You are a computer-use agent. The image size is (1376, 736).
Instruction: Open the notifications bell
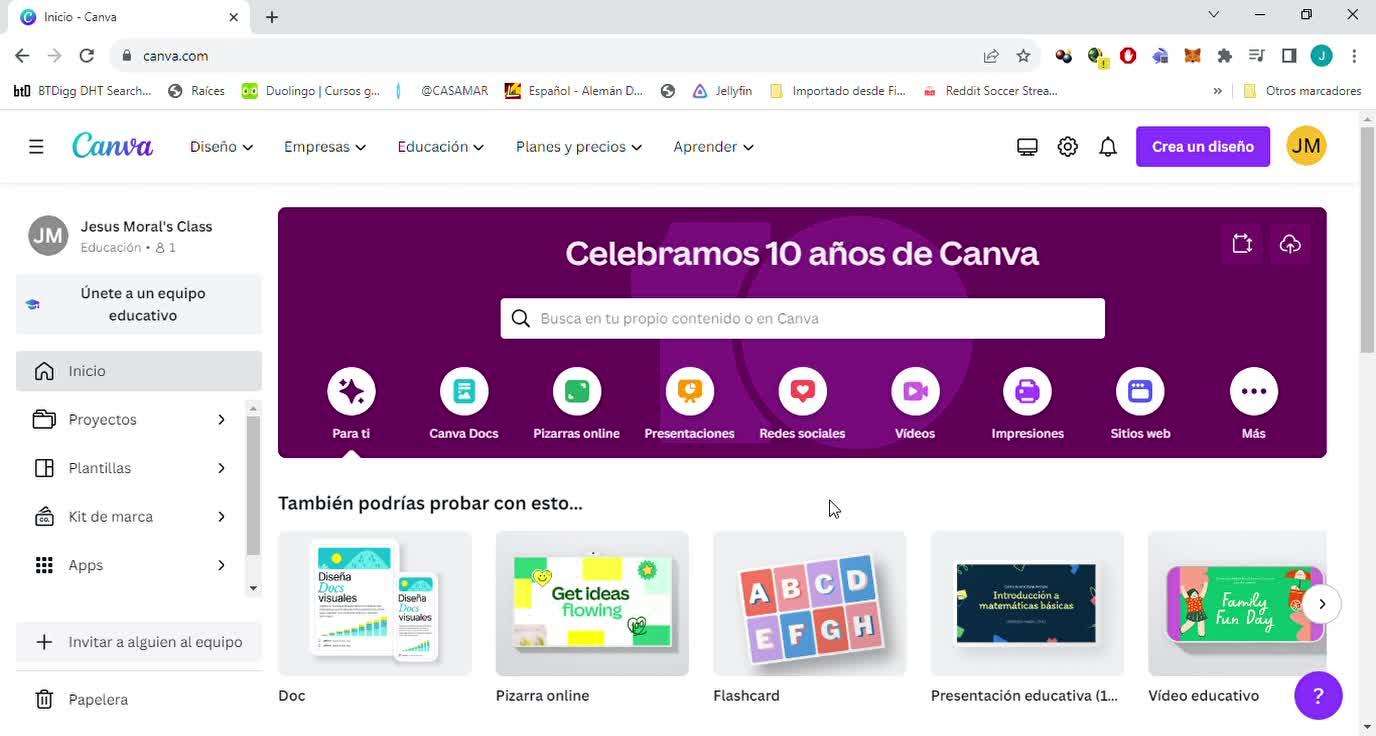pyautogui.click(x=1108, y=147)
